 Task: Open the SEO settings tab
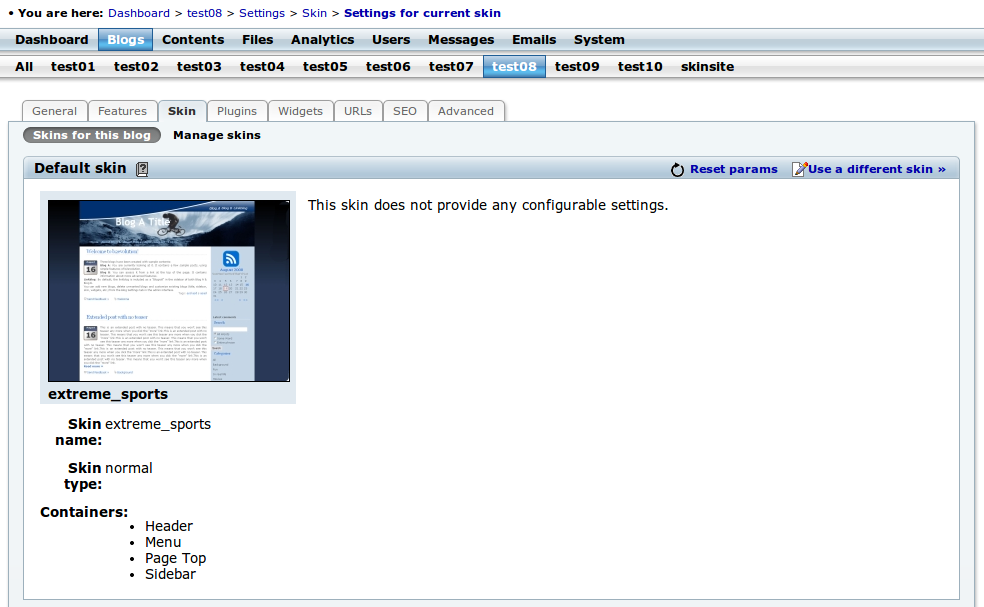tap(405, 111)
